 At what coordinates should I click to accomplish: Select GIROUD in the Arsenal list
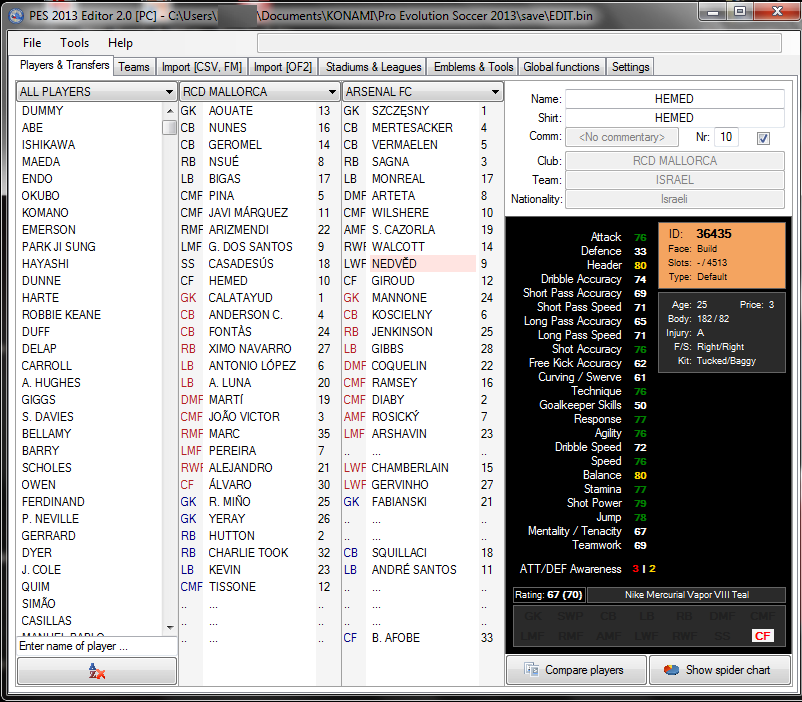(393, 281)
